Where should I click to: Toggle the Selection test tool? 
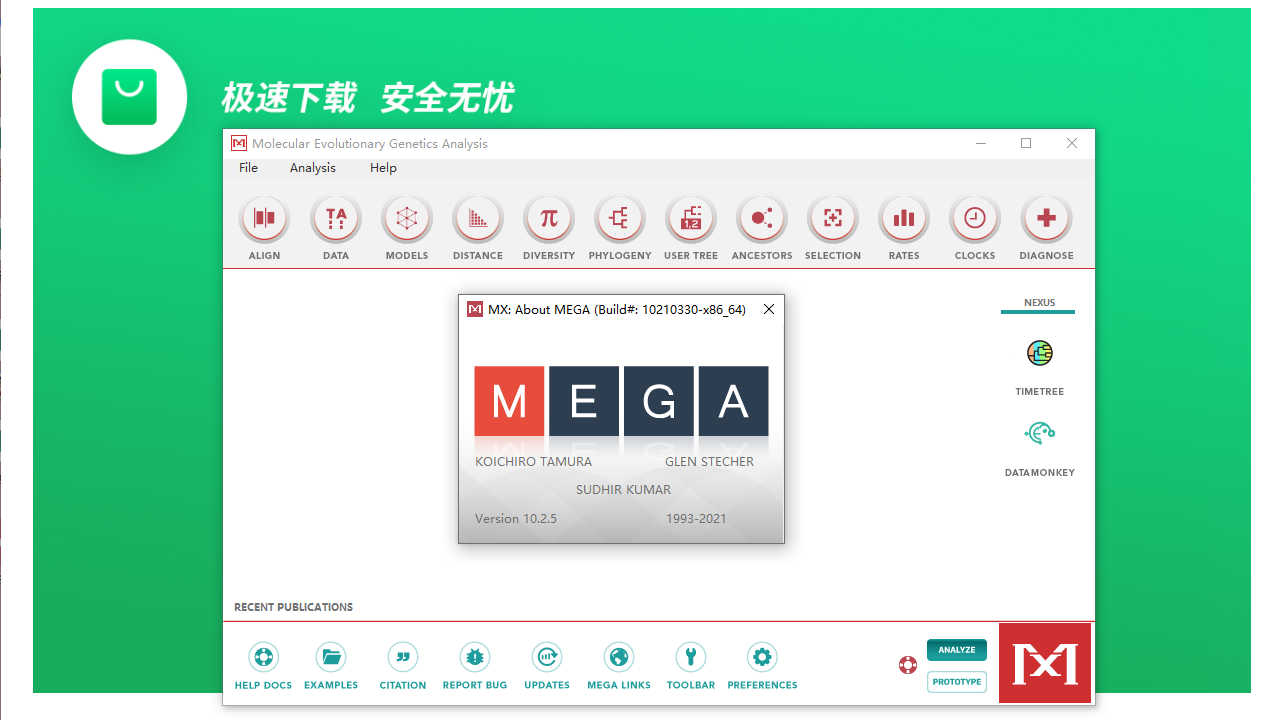point(832,218)
